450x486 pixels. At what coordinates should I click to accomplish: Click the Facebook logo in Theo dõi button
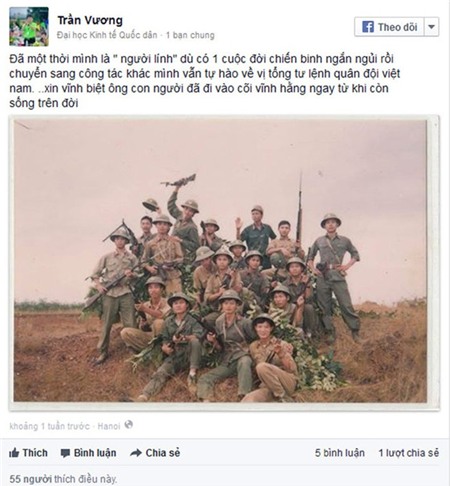click(368, 27)
